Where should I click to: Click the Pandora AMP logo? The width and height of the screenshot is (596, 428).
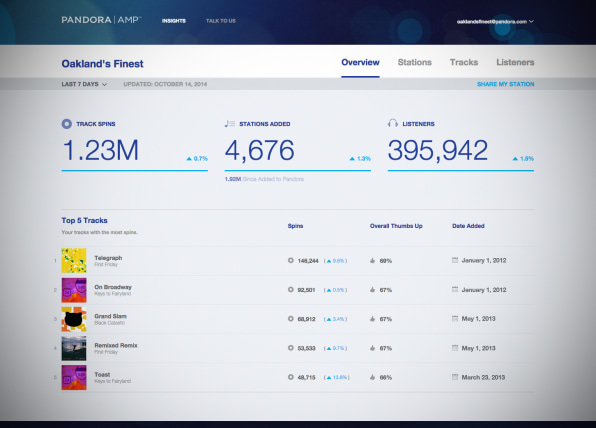click(101, 20)
